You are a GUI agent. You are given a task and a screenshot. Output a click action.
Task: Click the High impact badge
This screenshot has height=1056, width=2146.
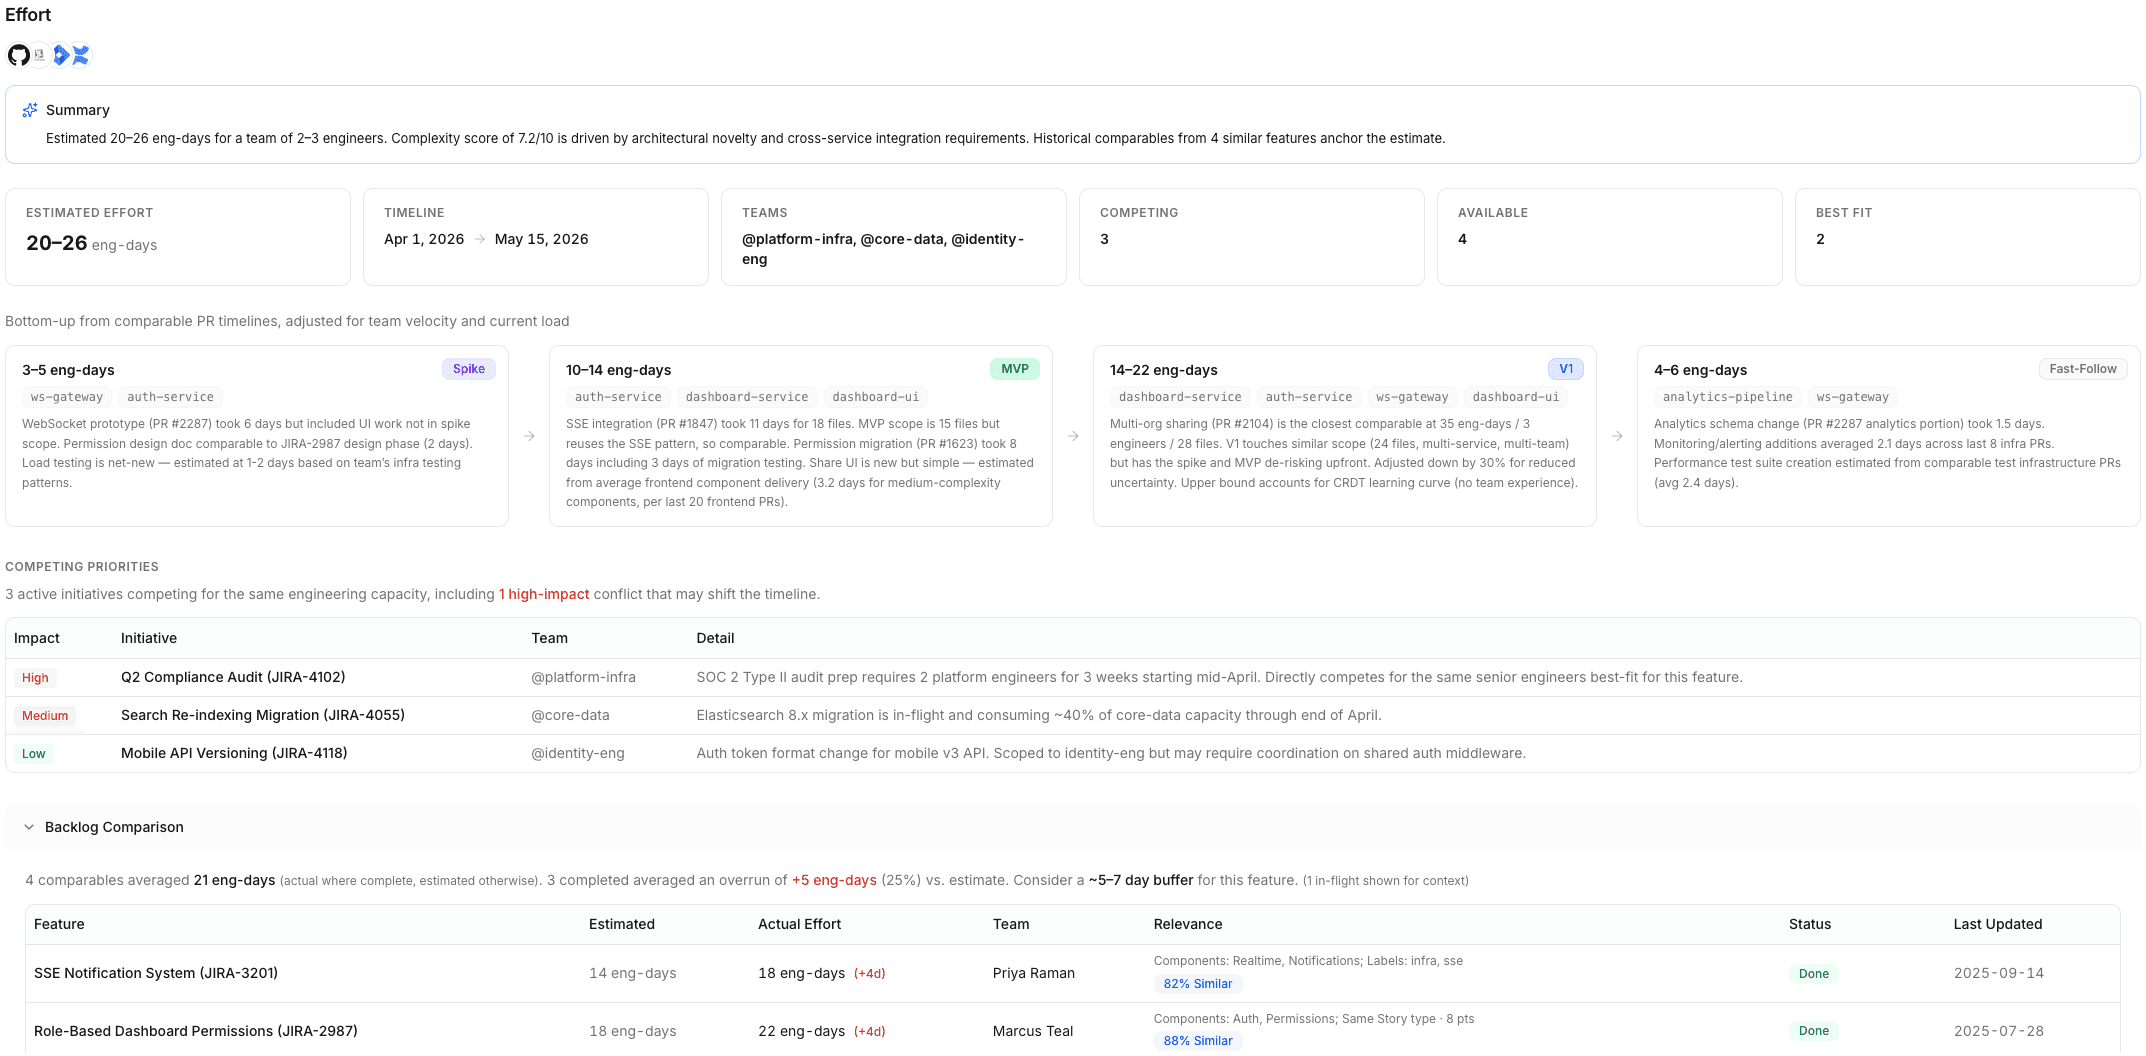pyautogui.click(x=35, y=678)
